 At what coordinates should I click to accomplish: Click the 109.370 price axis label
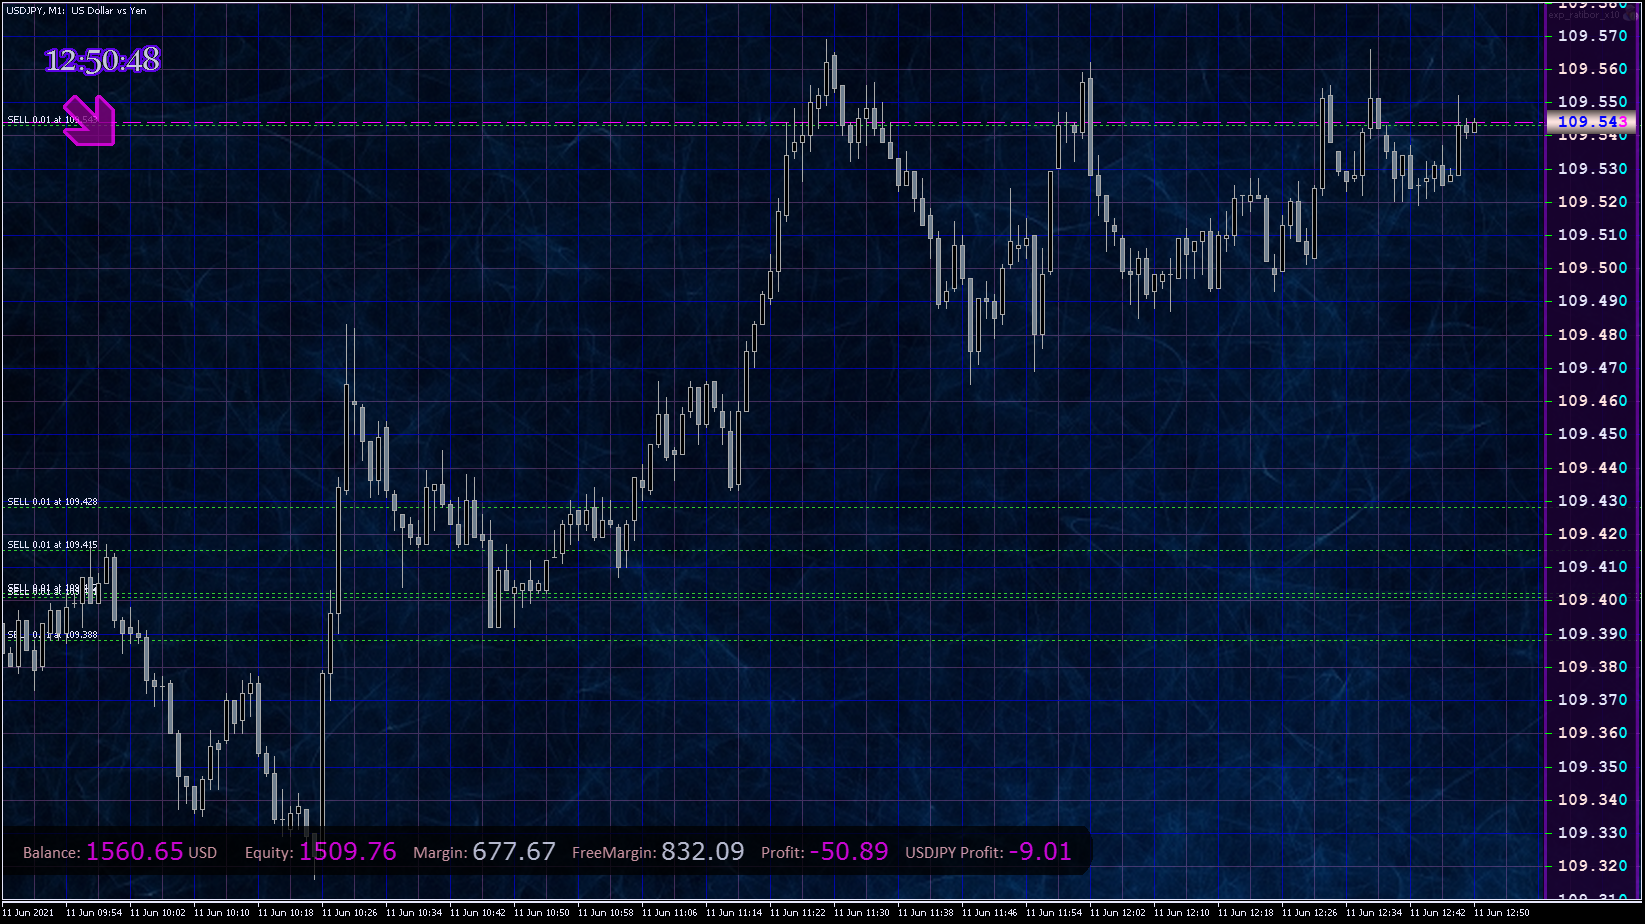click(x=1593, y=700)
